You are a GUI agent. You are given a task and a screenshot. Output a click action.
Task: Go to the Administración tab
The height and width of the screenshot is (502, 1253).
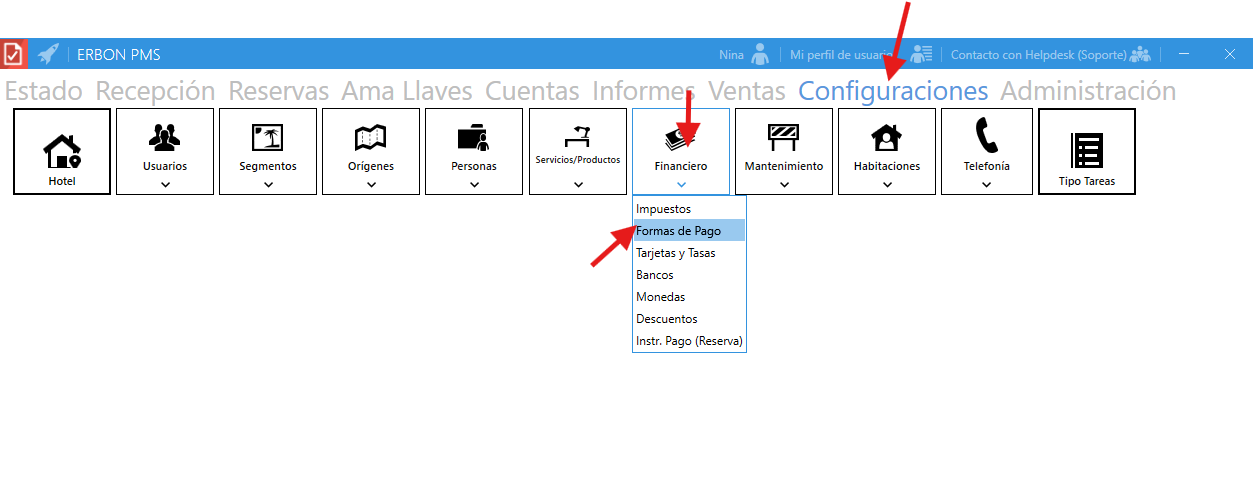1088,91
